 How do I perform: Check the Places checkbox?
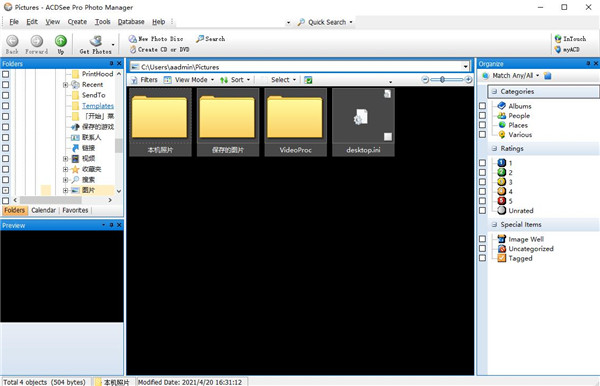click(483, 125)
